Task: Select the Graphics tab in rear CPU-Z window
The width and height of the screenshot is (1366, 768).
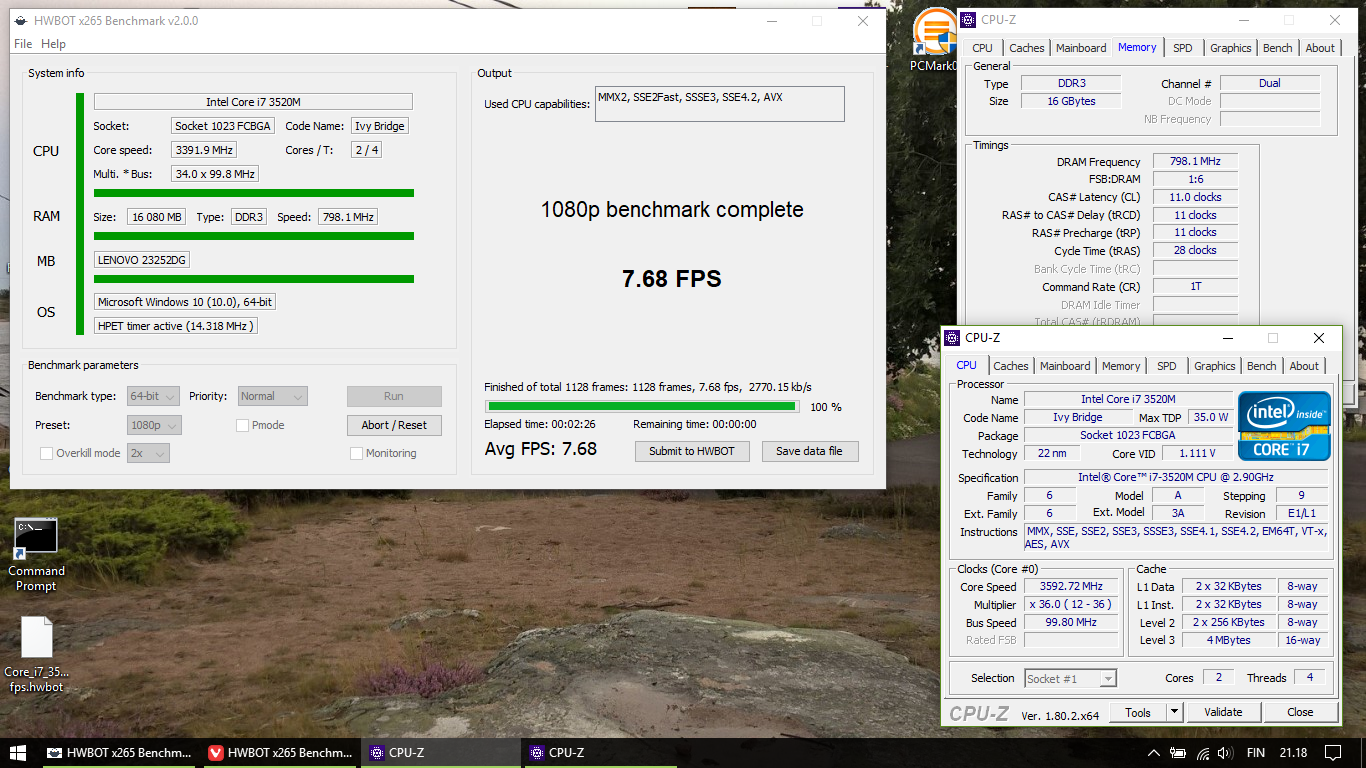Action: (1231, 48)
